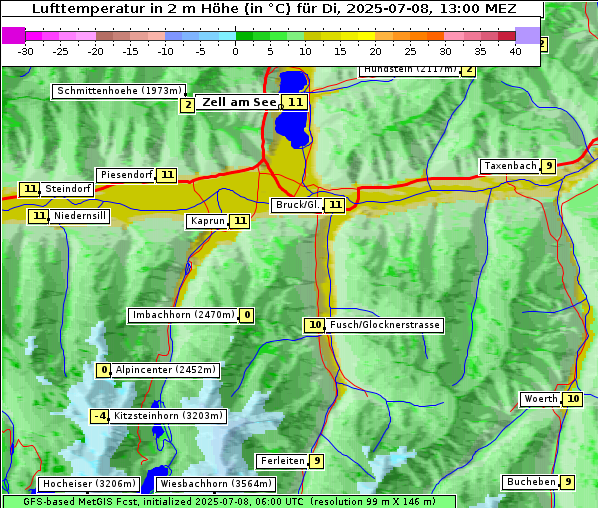Viewport: 598px width, 508px height.
Task: Select the Taxenbach label
Action: click(510, 166)
